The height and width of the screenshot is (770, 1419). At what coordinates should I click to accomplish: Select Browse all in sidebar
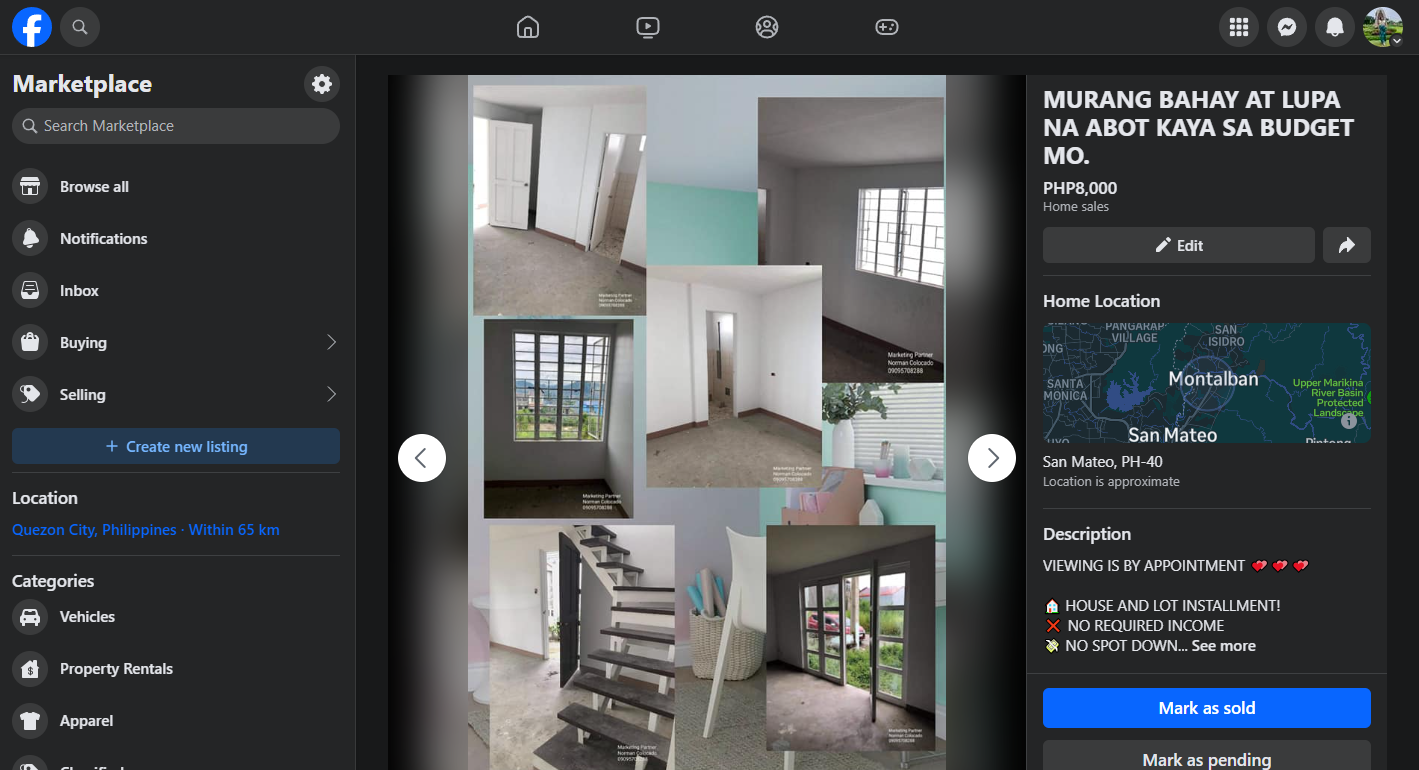pos(176,187)
